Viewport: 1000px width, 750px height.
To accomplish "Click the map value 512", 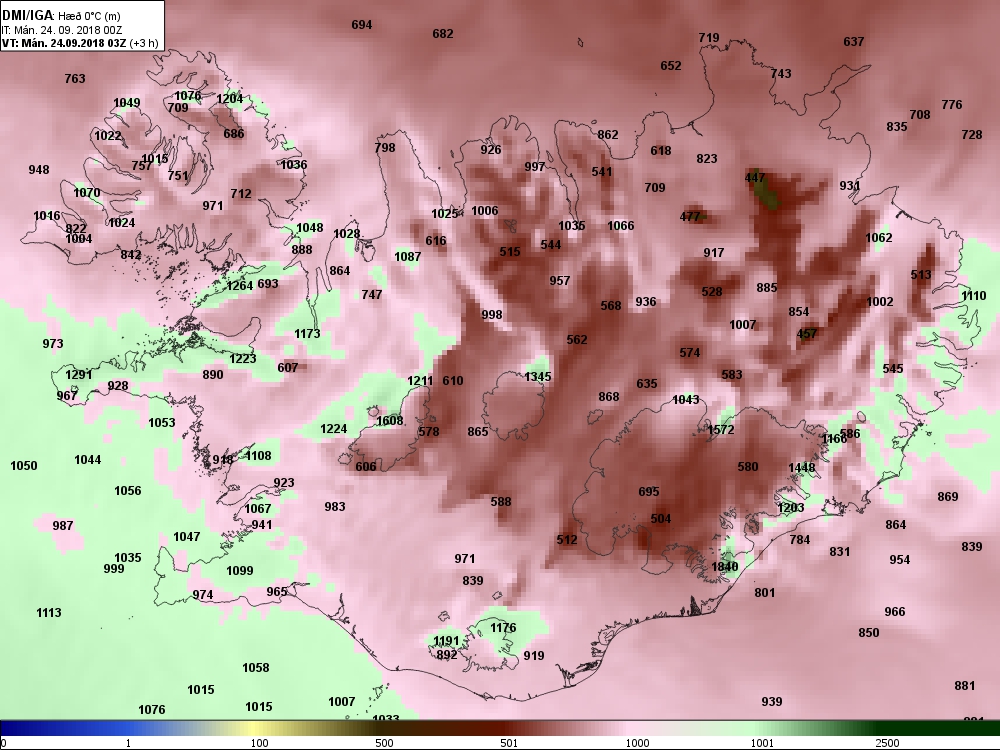I will (x=567, y=540).
